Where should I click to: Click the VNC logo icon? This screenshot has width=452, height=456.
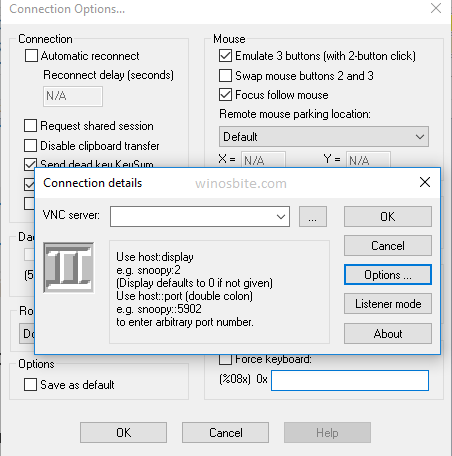[x=69, y=268]
